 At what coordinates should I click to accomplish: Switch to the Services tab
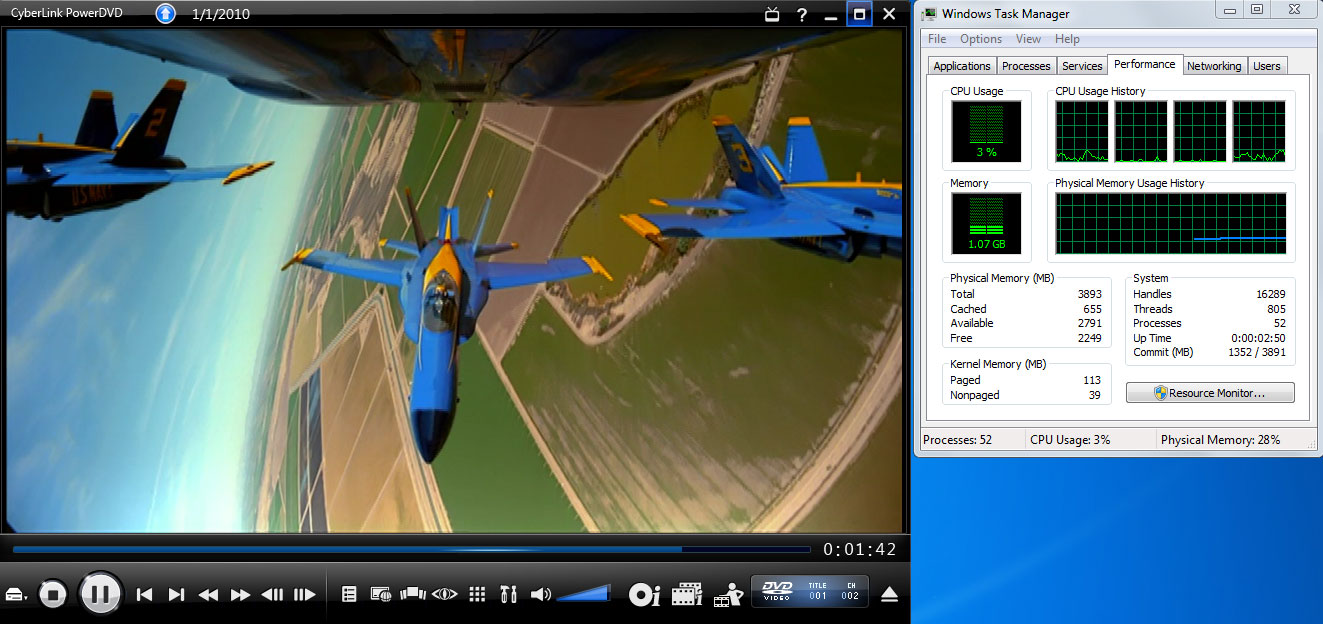1082,66
